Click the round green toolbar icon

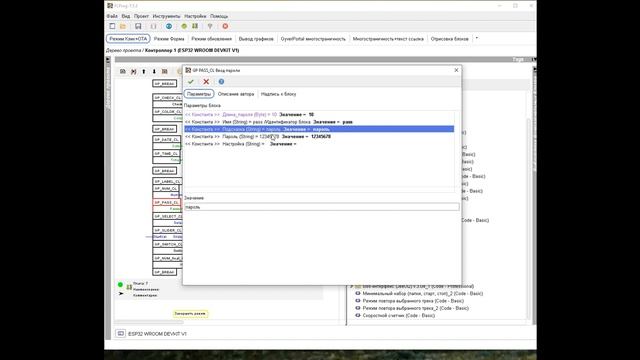point(184,26)
